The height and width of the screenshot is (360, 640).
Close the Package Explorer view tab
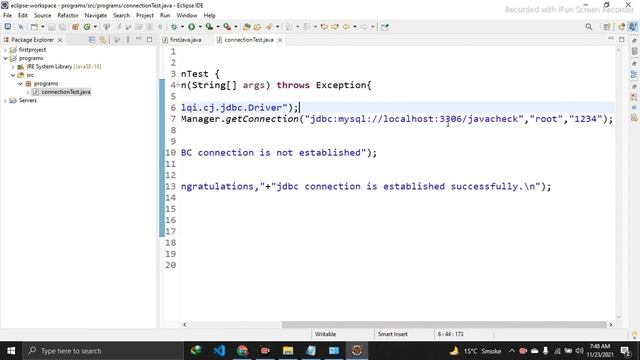(x=60, y=40)
